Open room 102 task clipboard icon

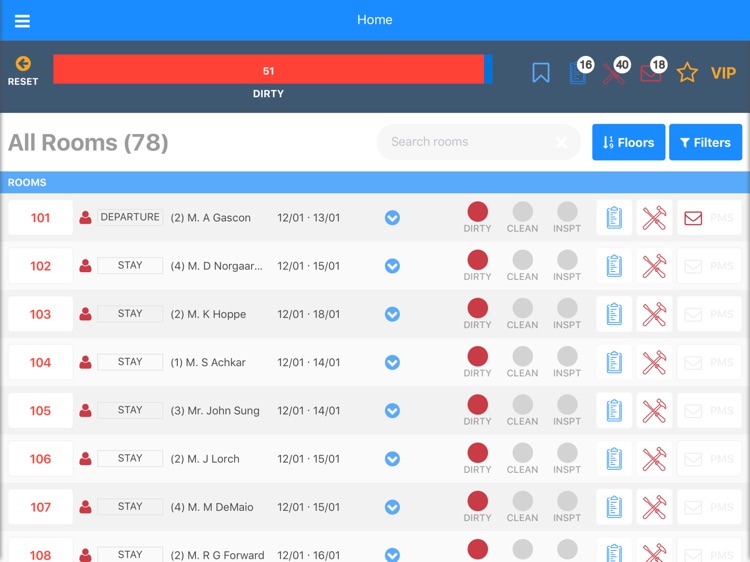[x=614, y=266]
